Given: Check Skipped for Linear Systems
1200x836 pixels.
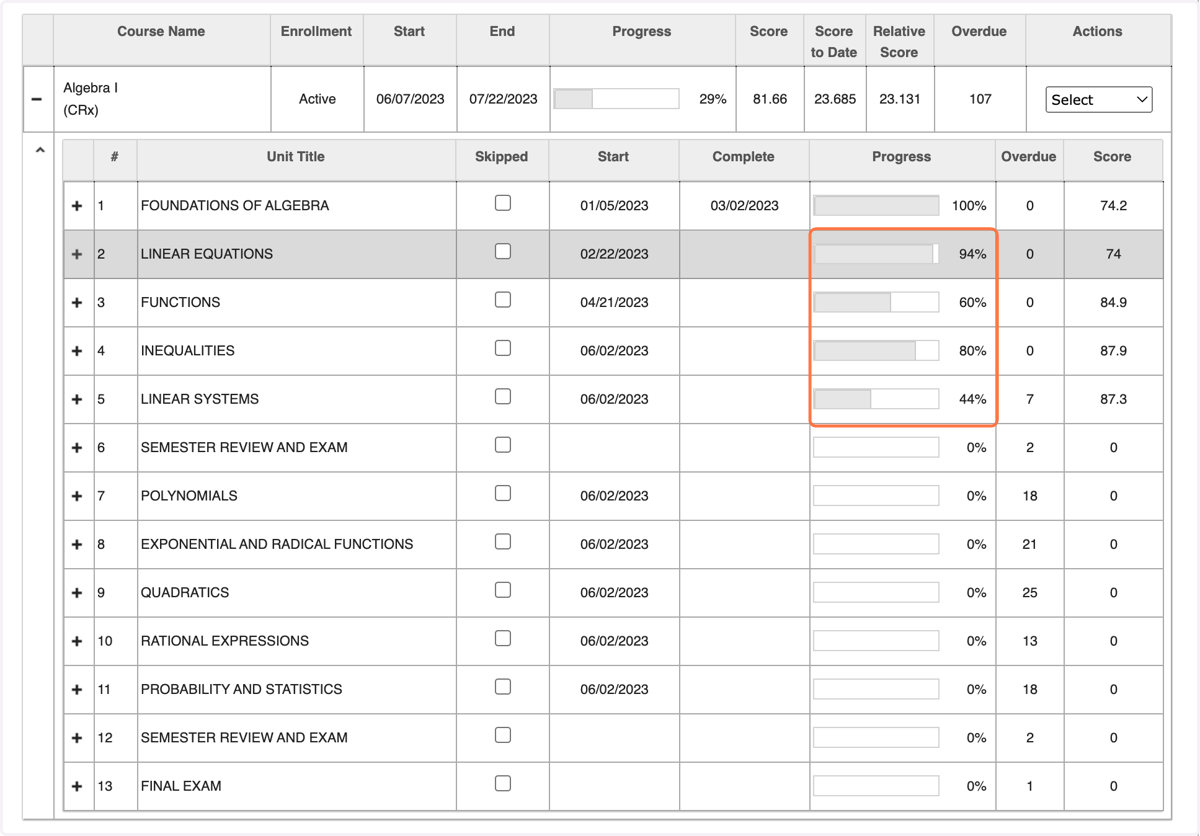Looking at the screenshot, I should [x=503, y=397].
